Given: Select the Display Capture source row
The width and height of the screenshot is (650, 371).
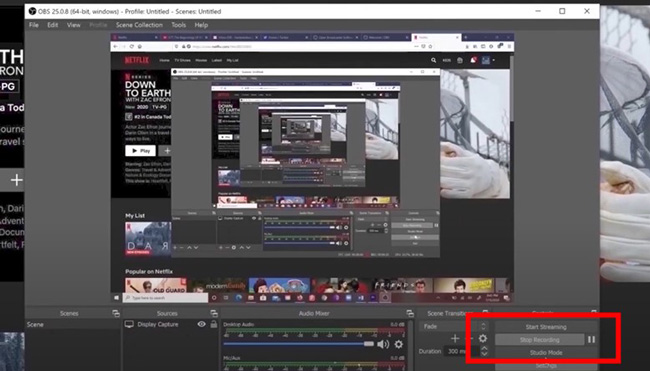Looking at the screenshot, I should tap(170, 325).
